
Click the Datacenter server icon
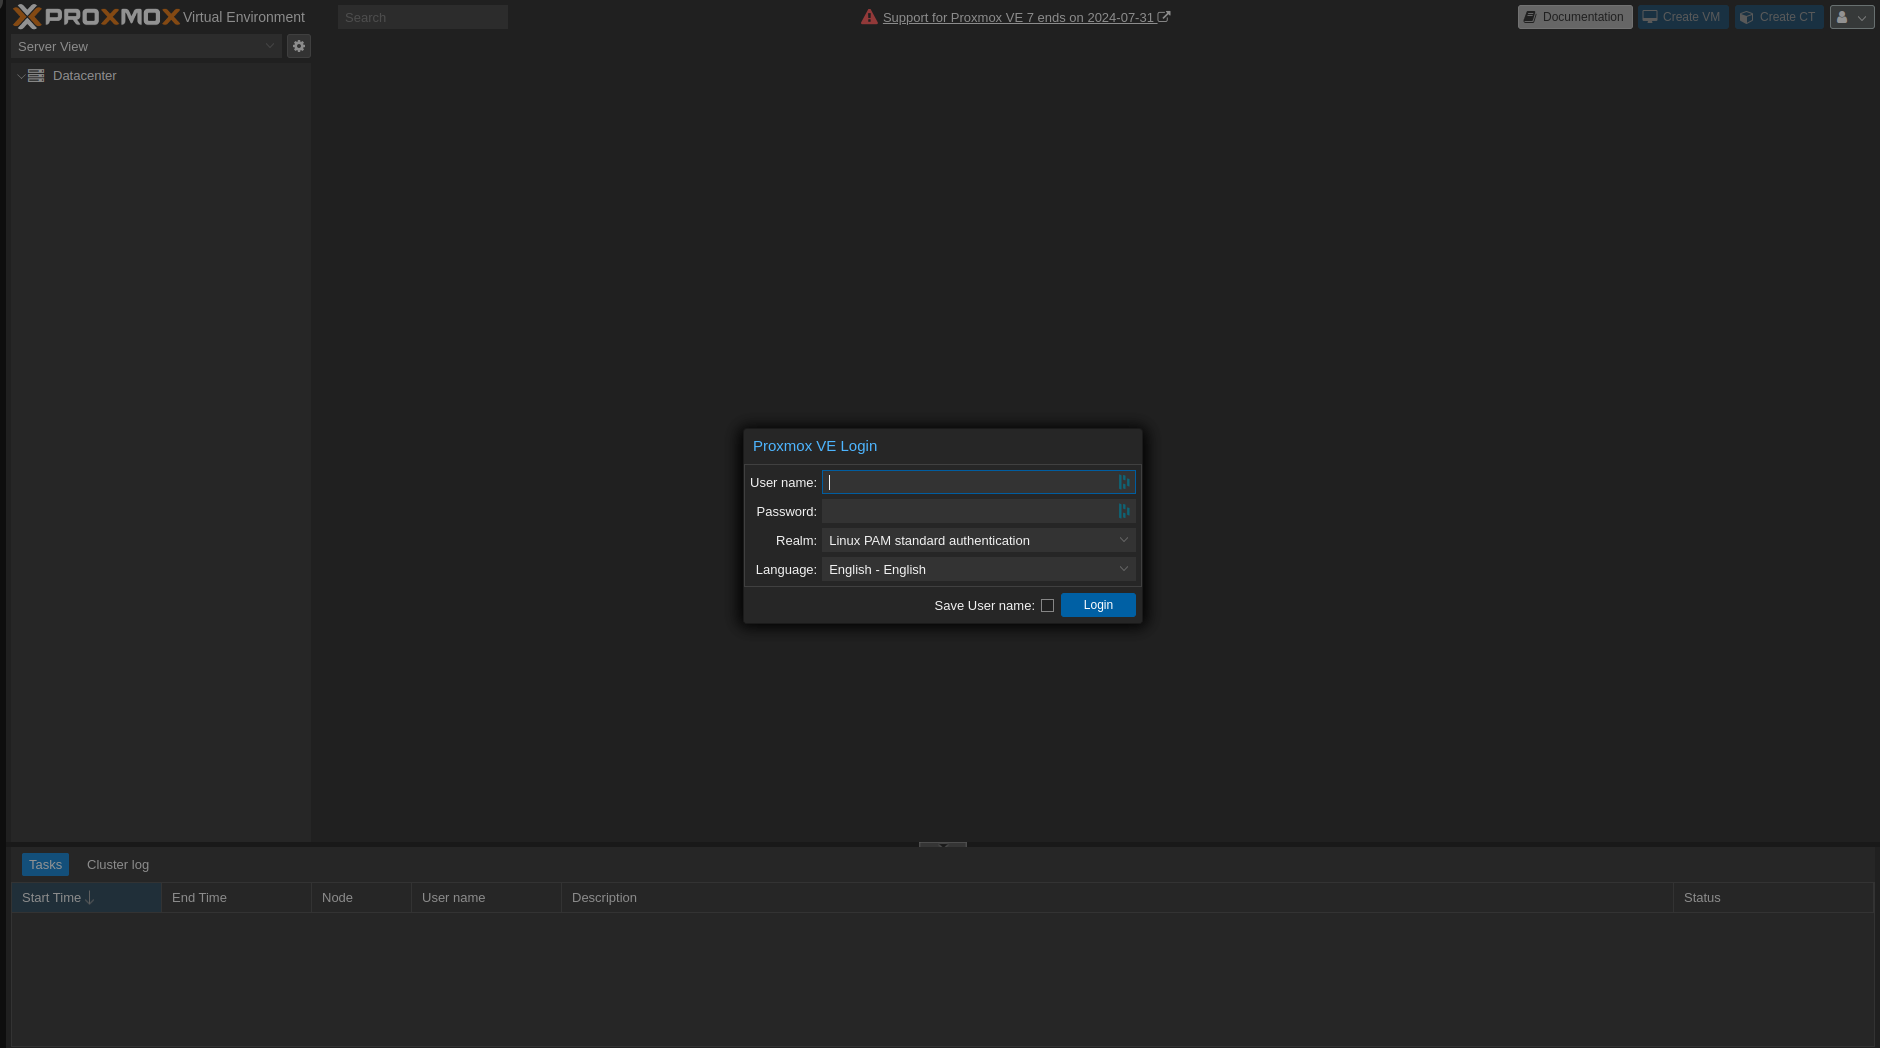(x=36, y=76)
